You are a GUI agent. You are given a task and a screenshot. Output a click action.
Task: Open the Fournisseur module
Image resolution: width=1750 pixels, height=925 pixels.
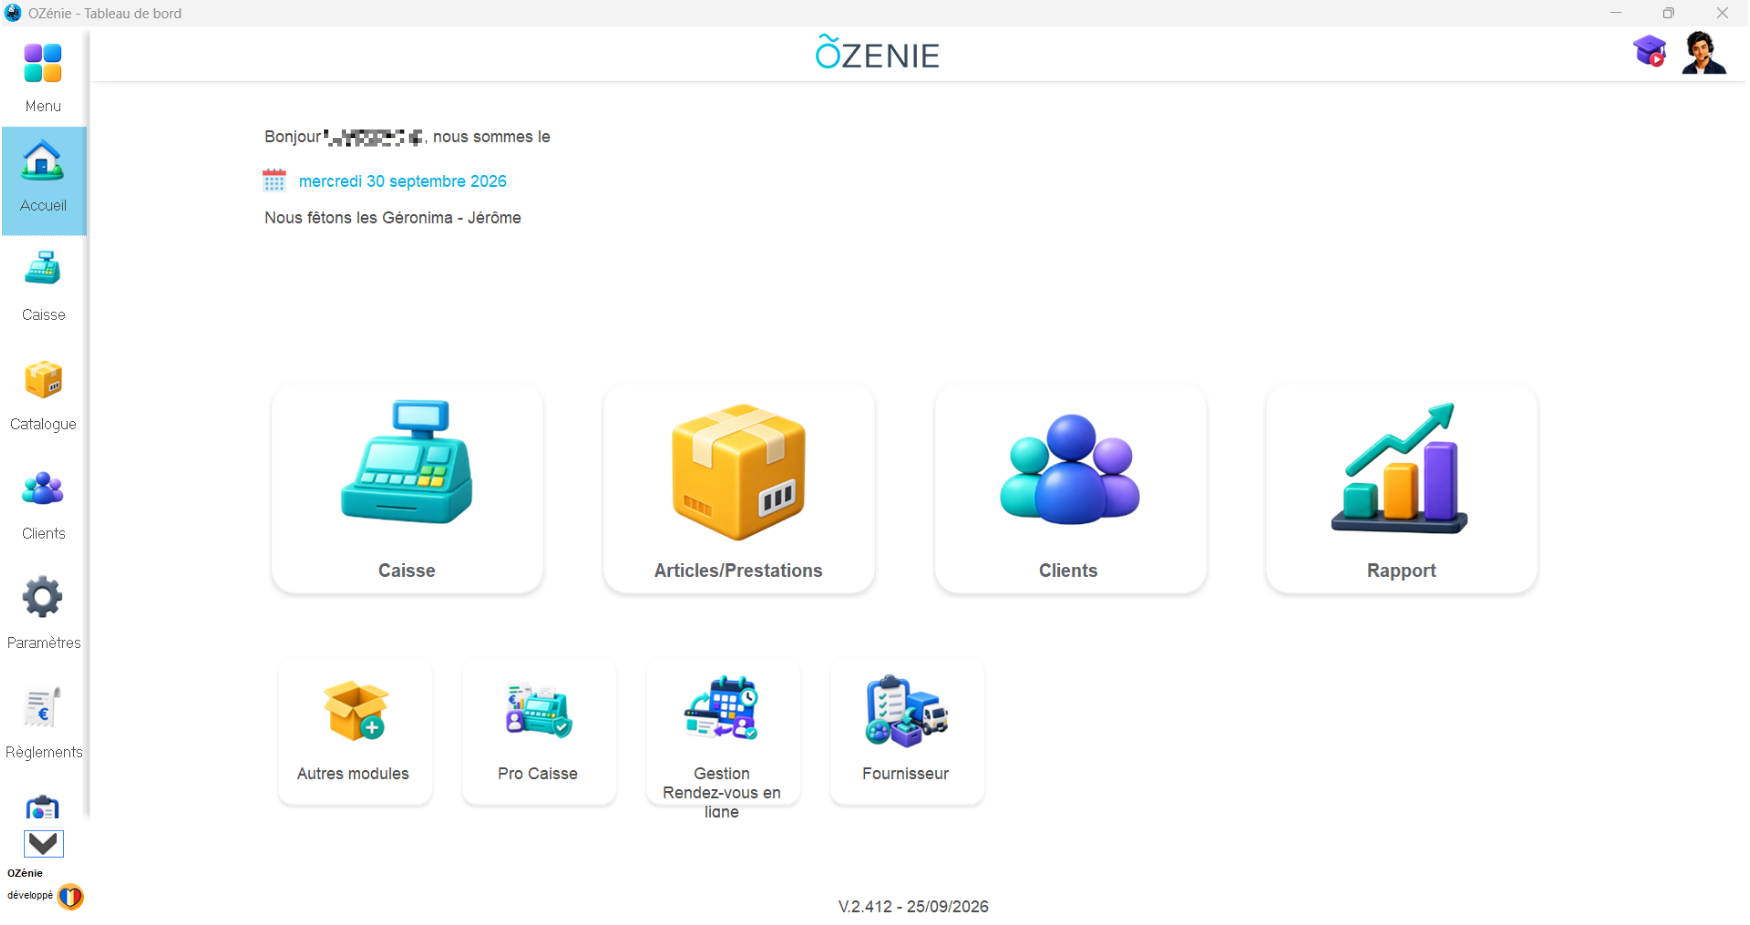(907, 731)
